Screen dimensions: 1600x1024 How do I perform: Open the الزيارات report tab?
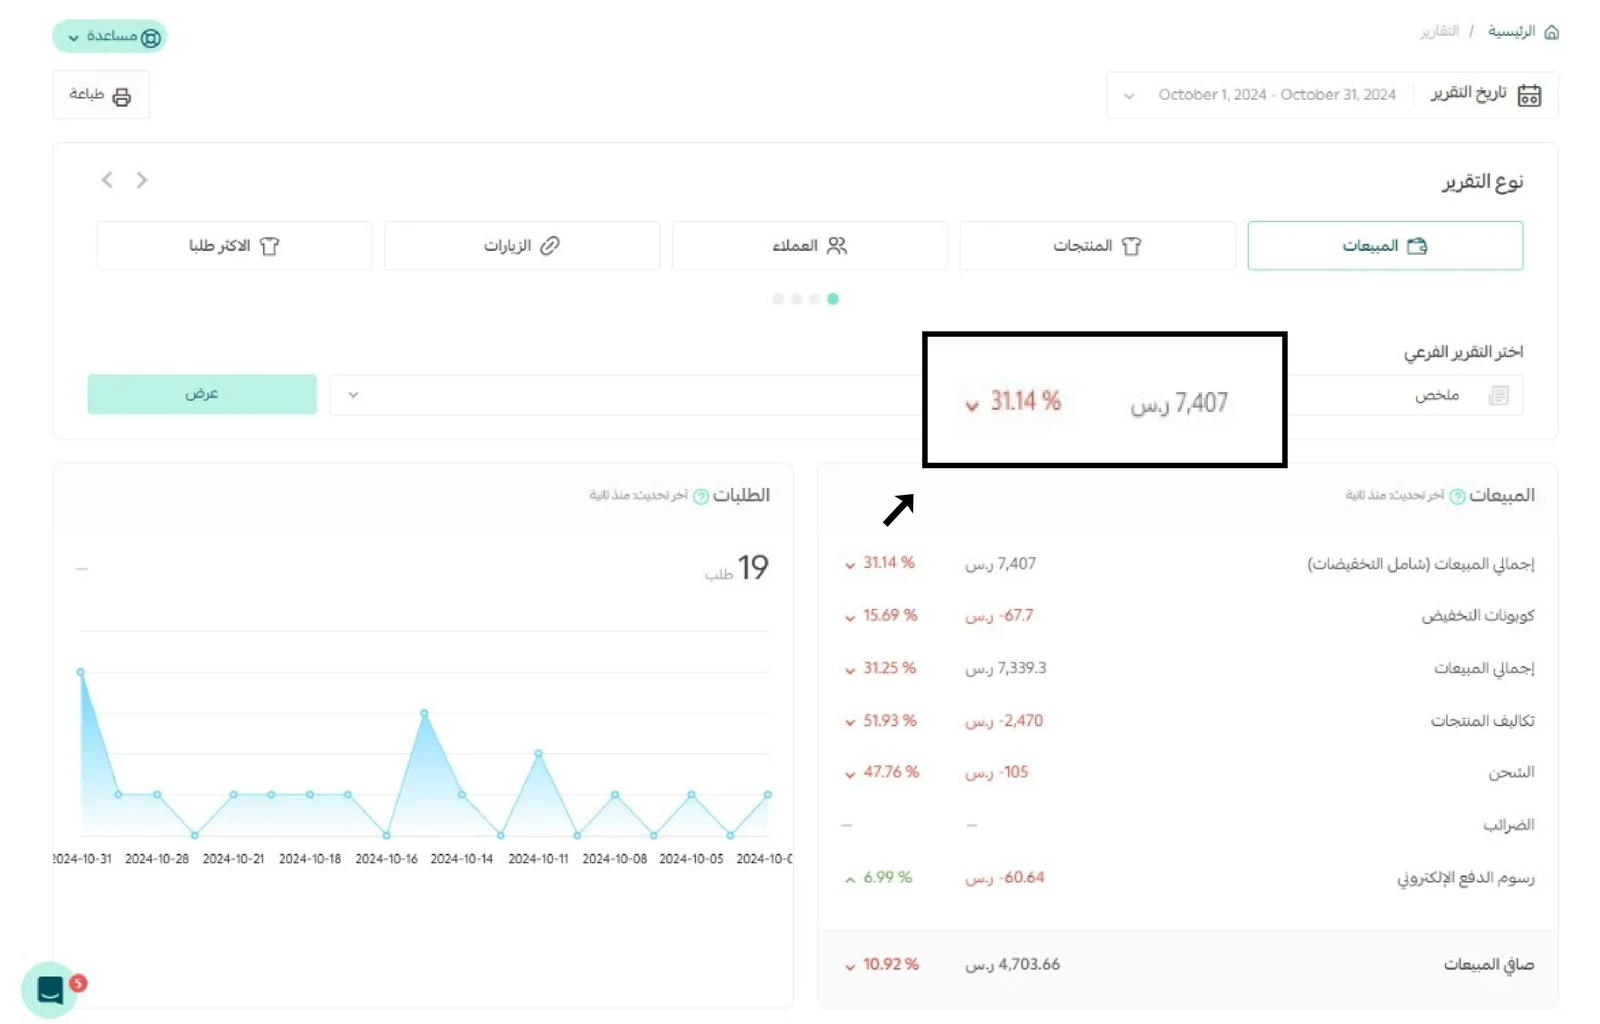pyautogui.click(x=521, y=246)
